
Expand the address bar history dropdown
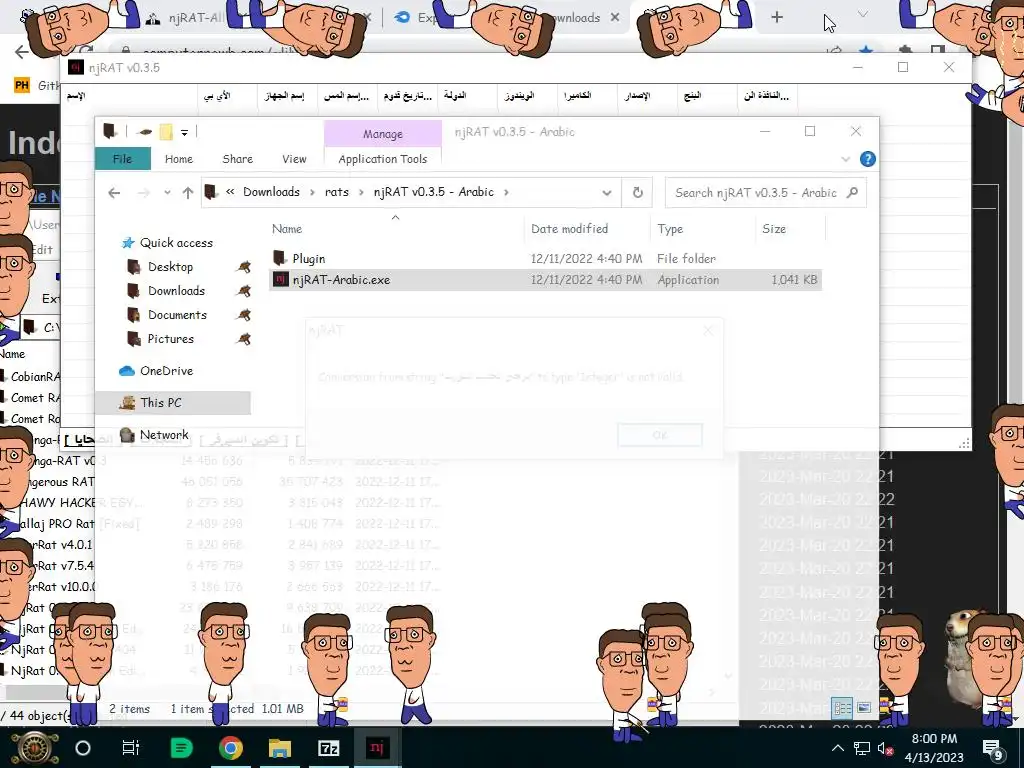607,193
